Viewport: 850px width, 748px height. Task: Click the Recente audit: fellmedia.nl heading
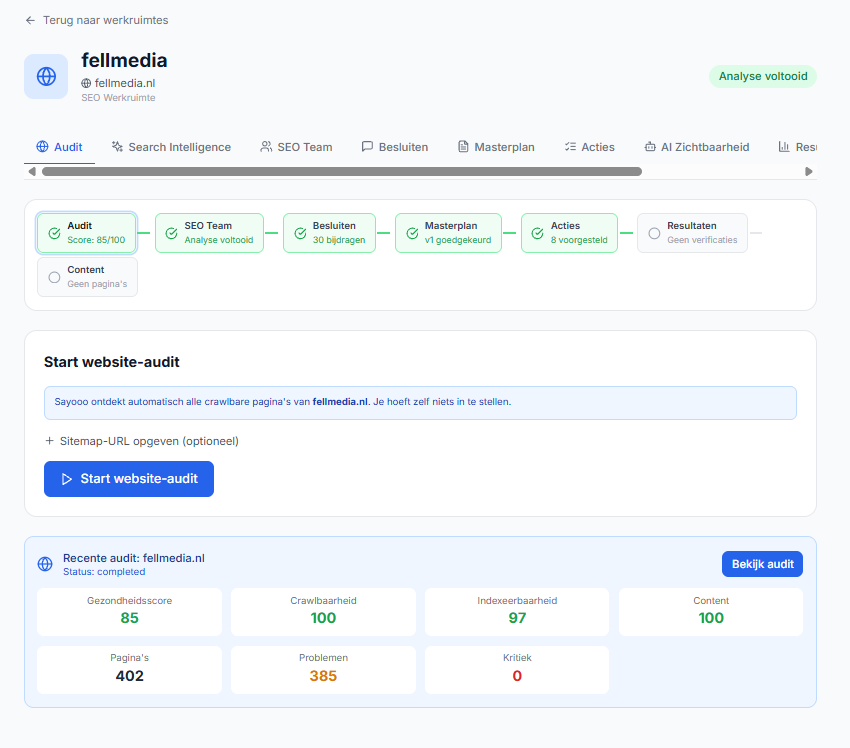coord(134,558)
